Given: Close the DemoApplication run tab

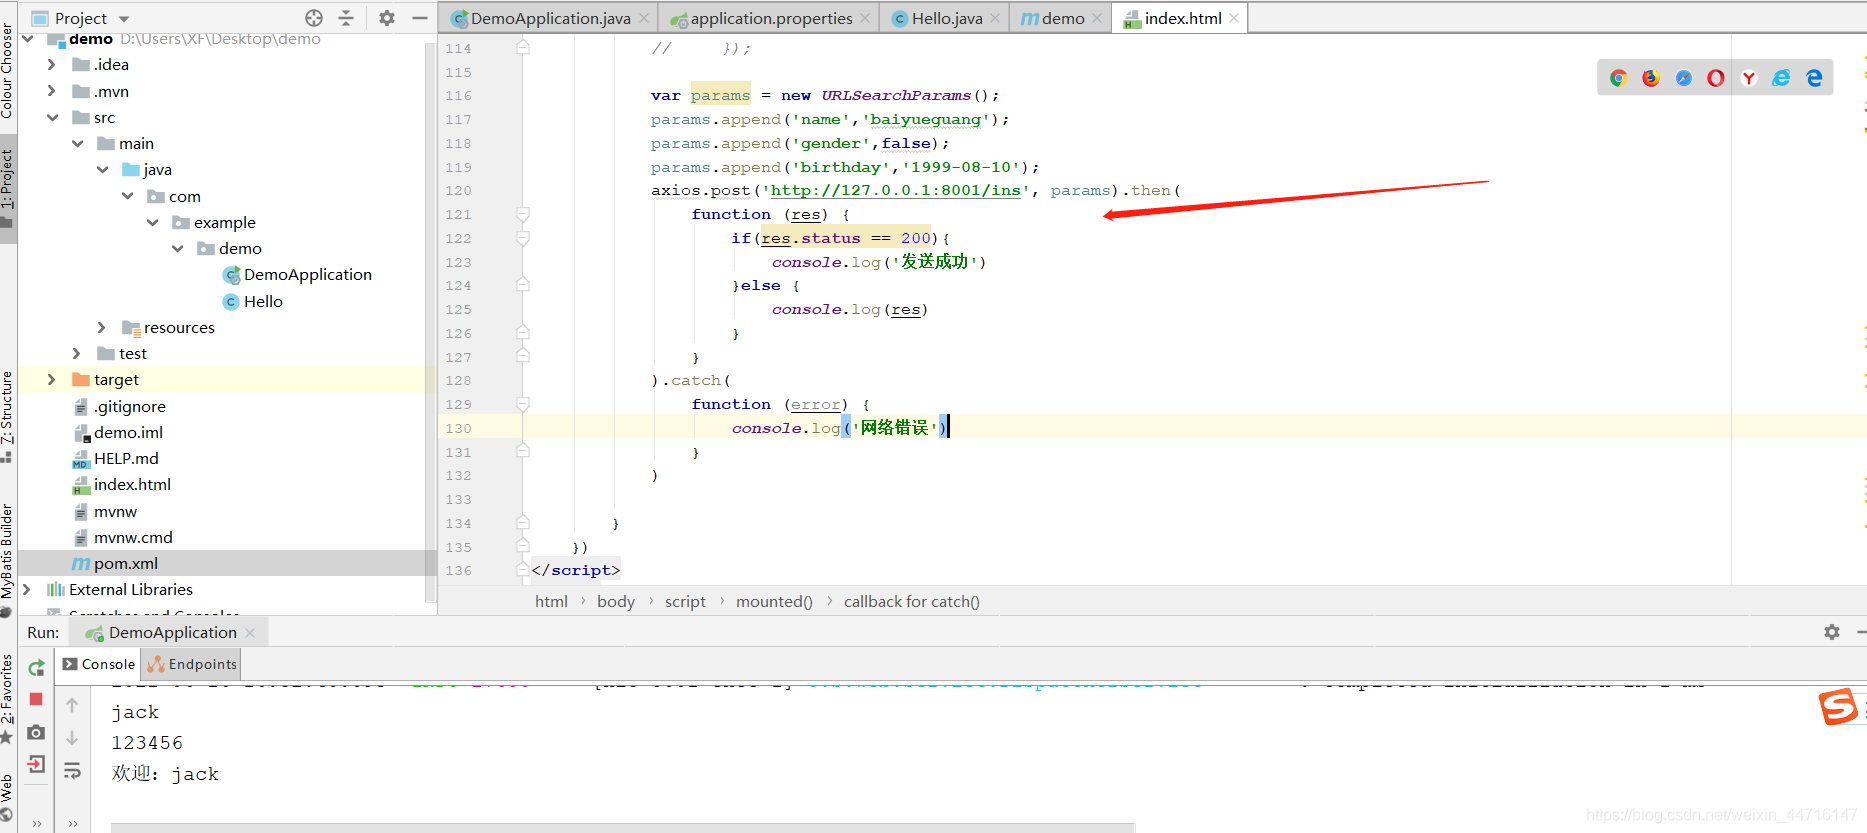Looking at the screenshot, I should pos(250,632).
